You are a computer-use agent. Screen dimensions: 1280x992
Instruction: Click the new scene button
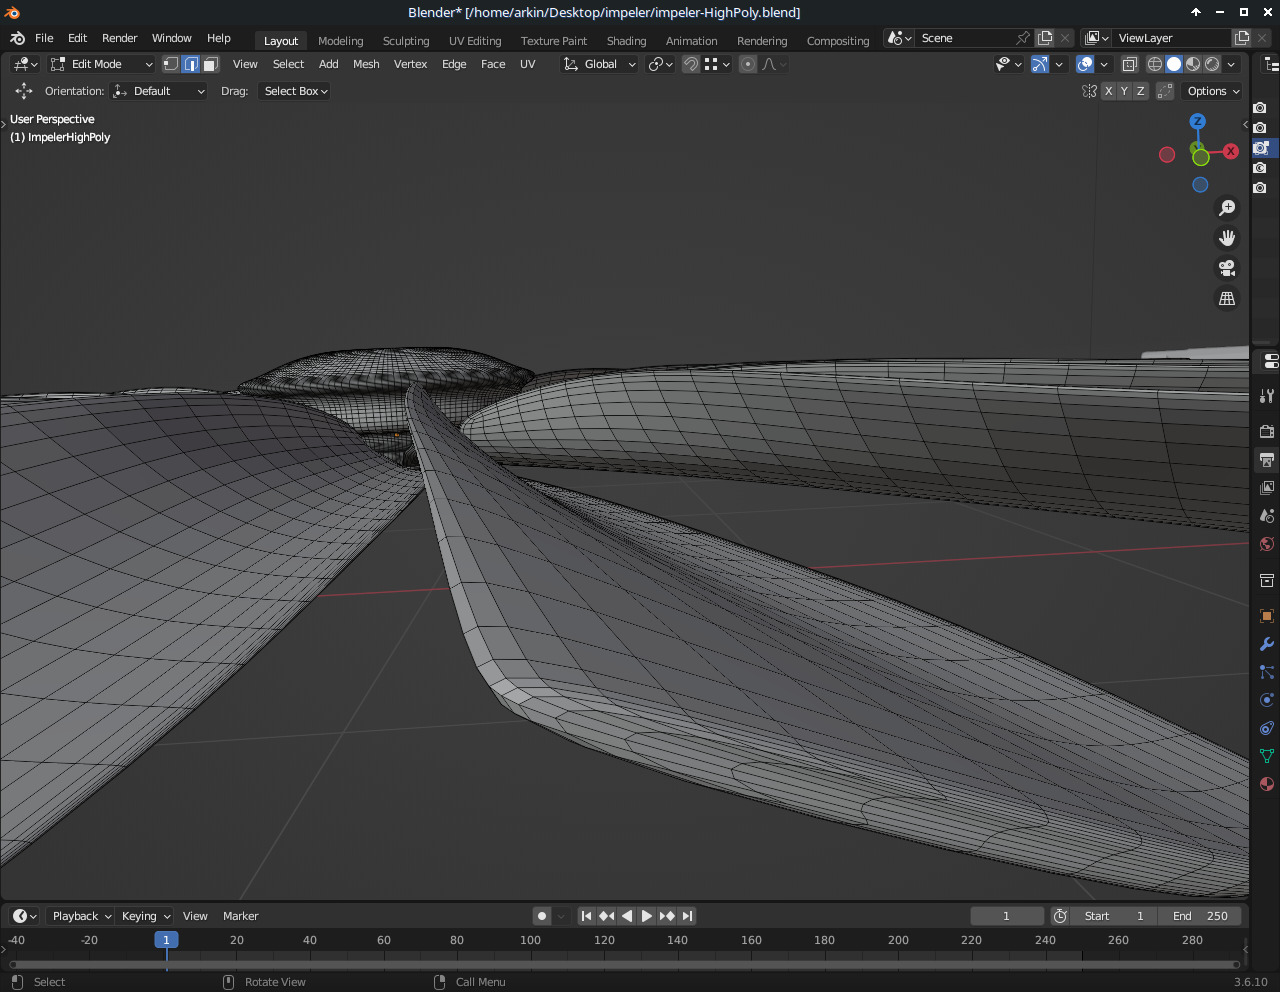click(x=1045, y=38)
